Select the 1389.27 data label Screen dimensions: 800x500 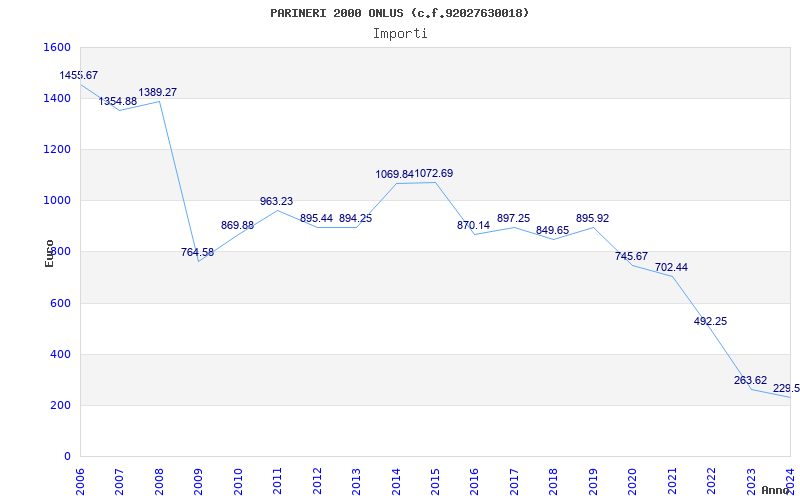click(158, 92)
